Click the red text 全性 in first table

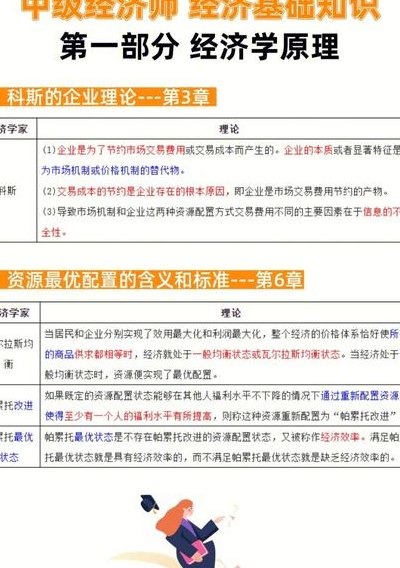51,232
